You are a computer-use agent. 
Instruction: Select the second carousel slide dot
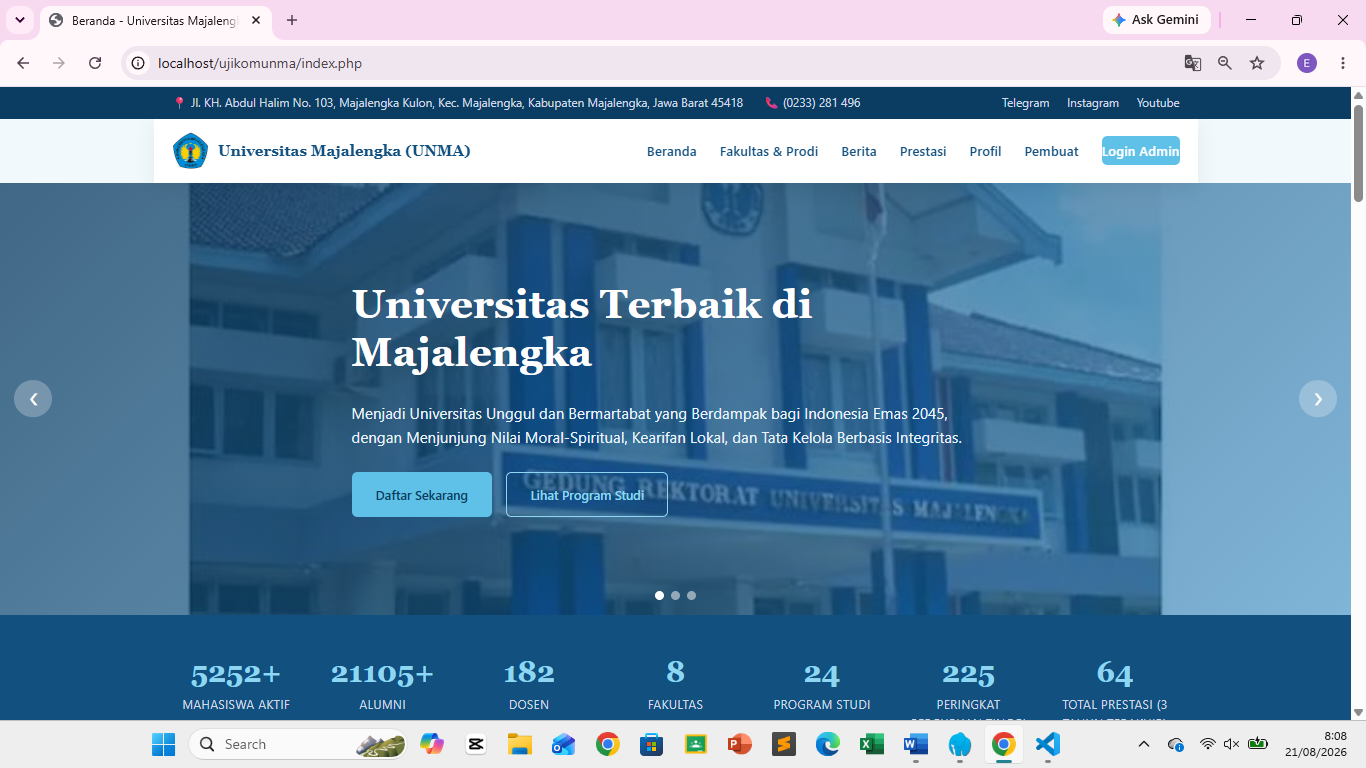tap(675, 595)
